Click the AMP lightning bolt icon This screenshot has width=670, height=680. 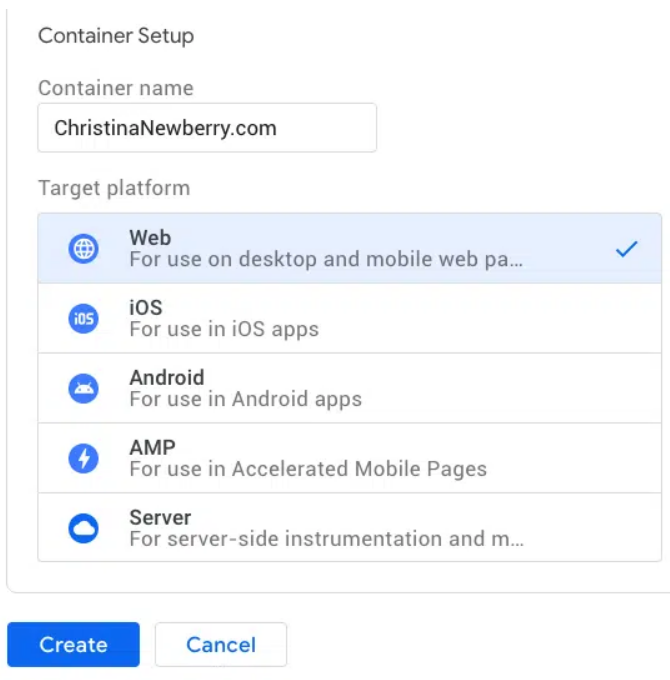[83, 458]
